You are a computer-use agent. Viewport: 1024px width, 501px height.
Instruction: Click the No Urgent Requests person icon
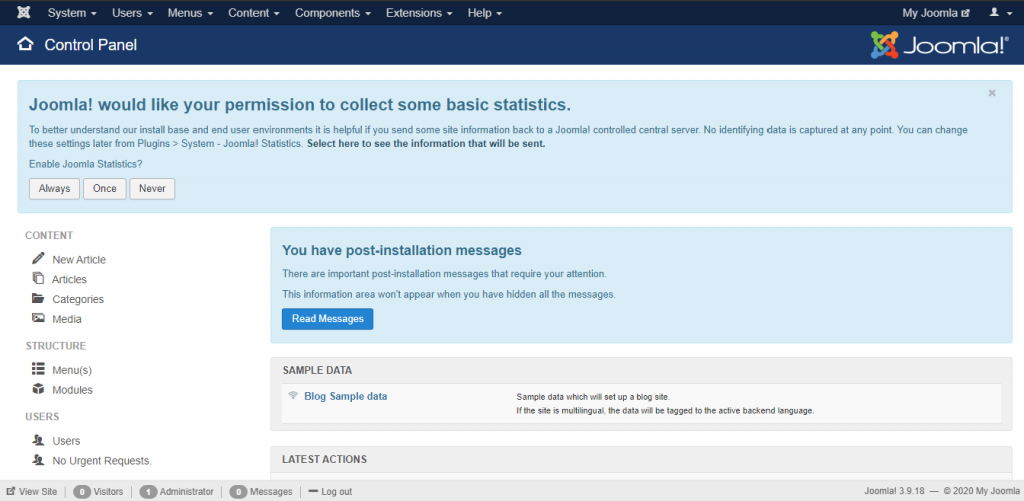click(39, 460)
